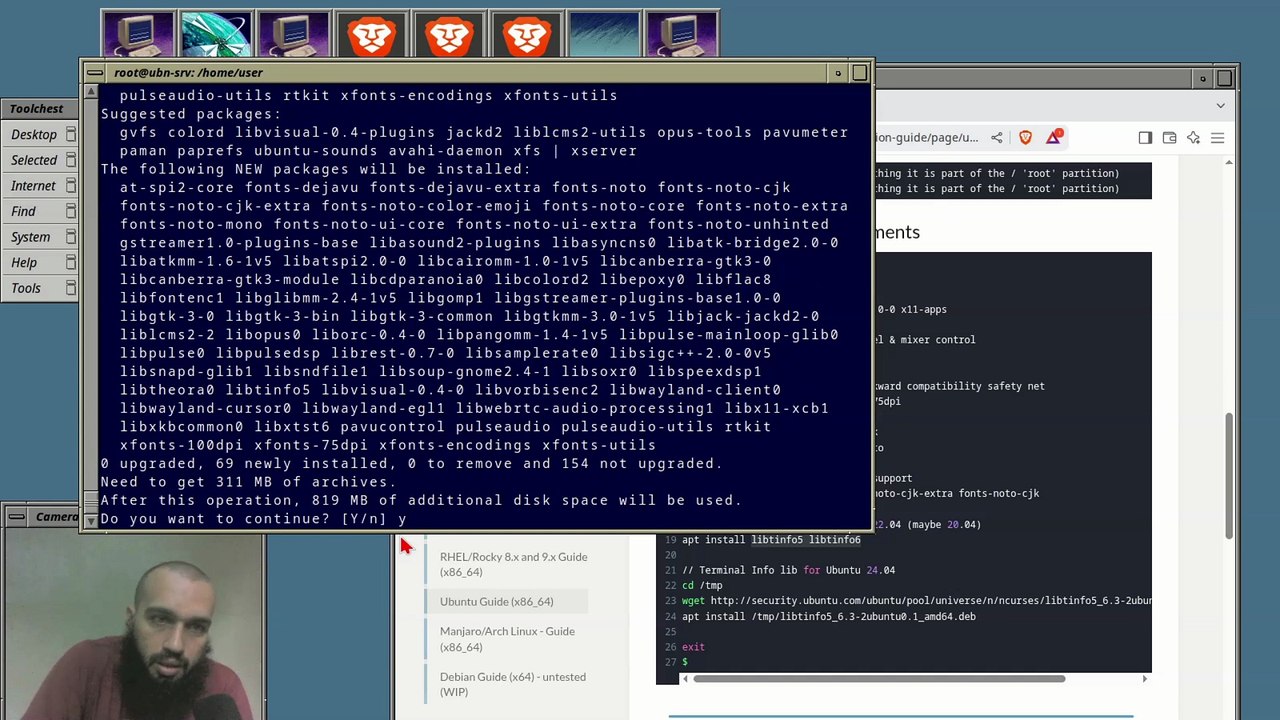Open terminal window menu button in title bar

(x=93, y=72)
